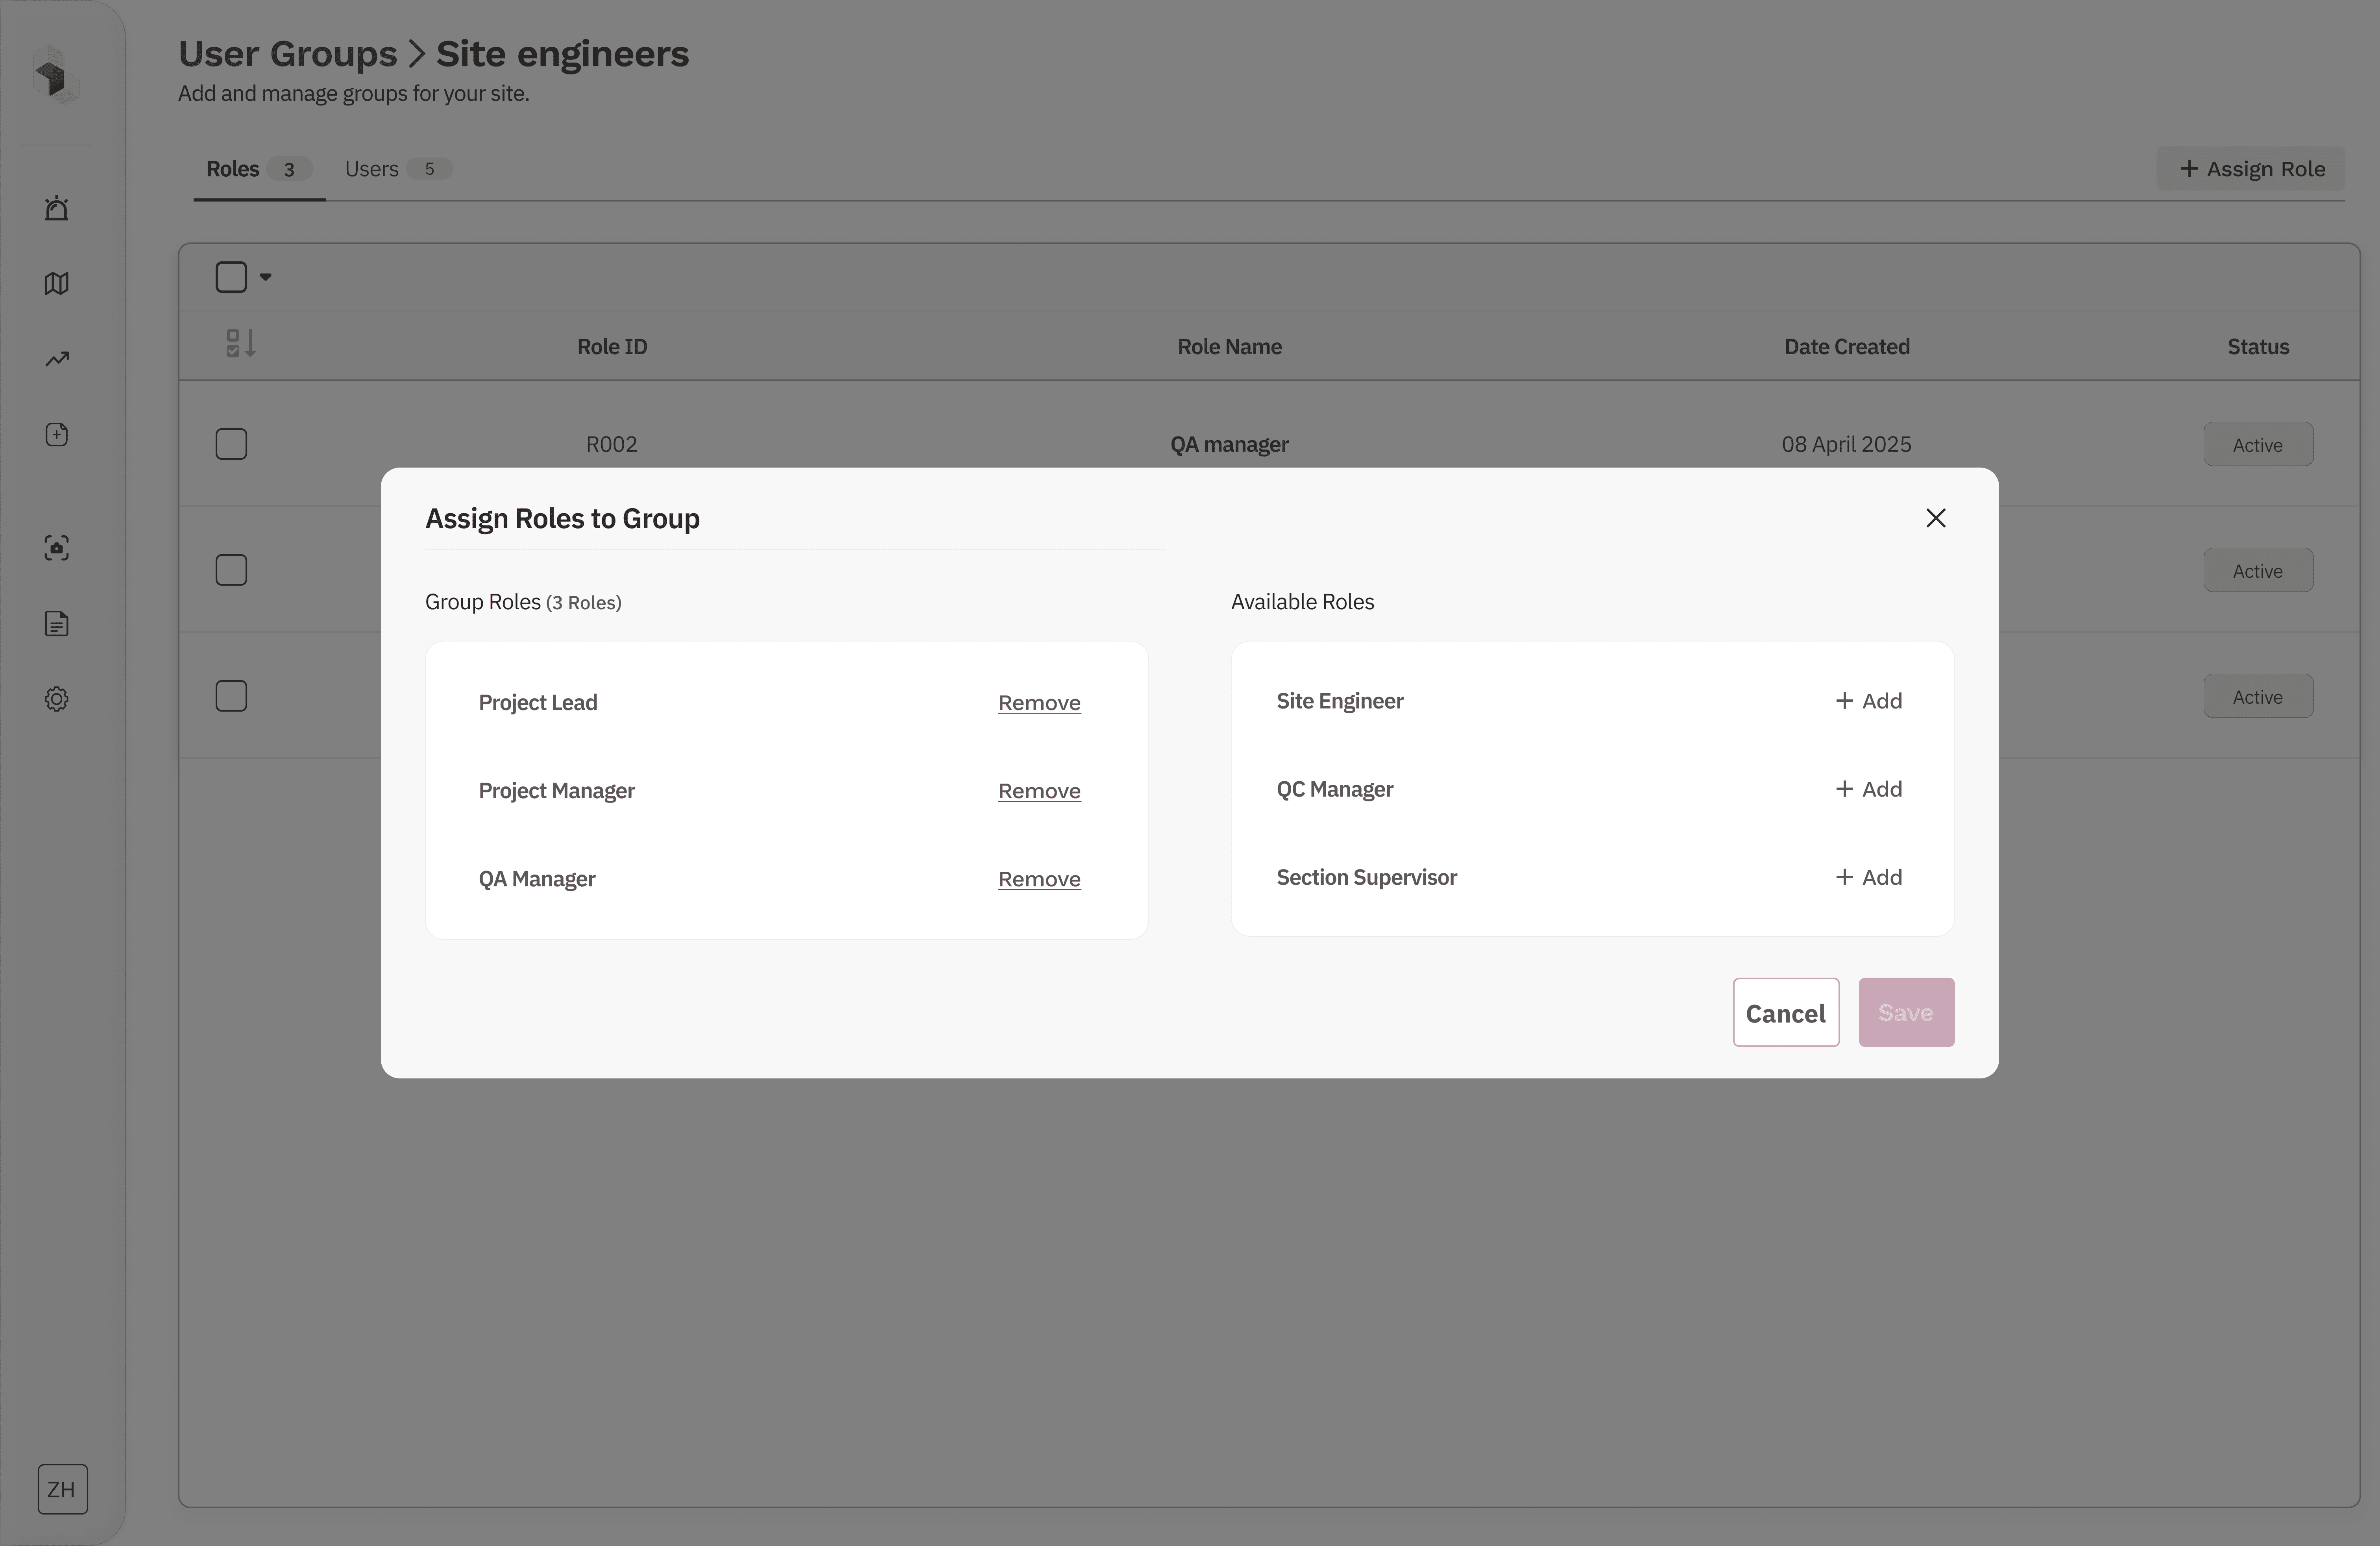Toggle the select-all checkbox above table
Screen dimensions: 2380x1546
[x=231, y=277]
